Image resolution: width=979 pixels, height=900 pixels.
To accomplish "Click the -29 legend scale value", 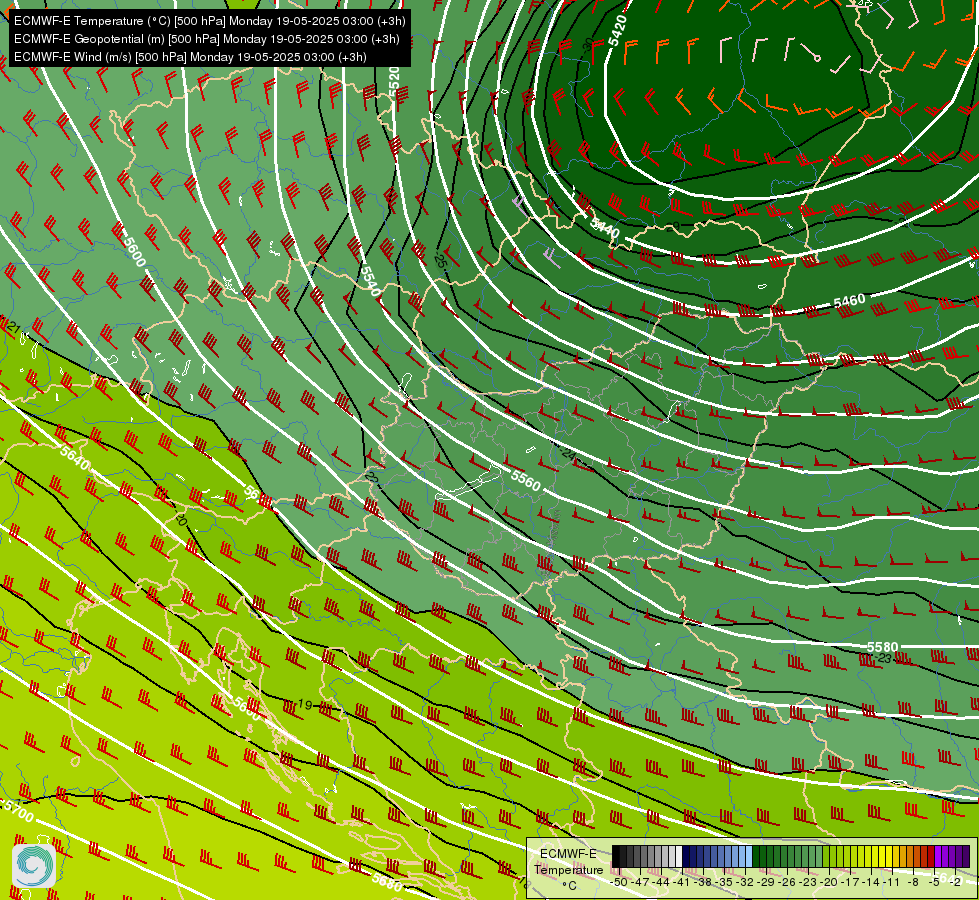I will point(766,882).
